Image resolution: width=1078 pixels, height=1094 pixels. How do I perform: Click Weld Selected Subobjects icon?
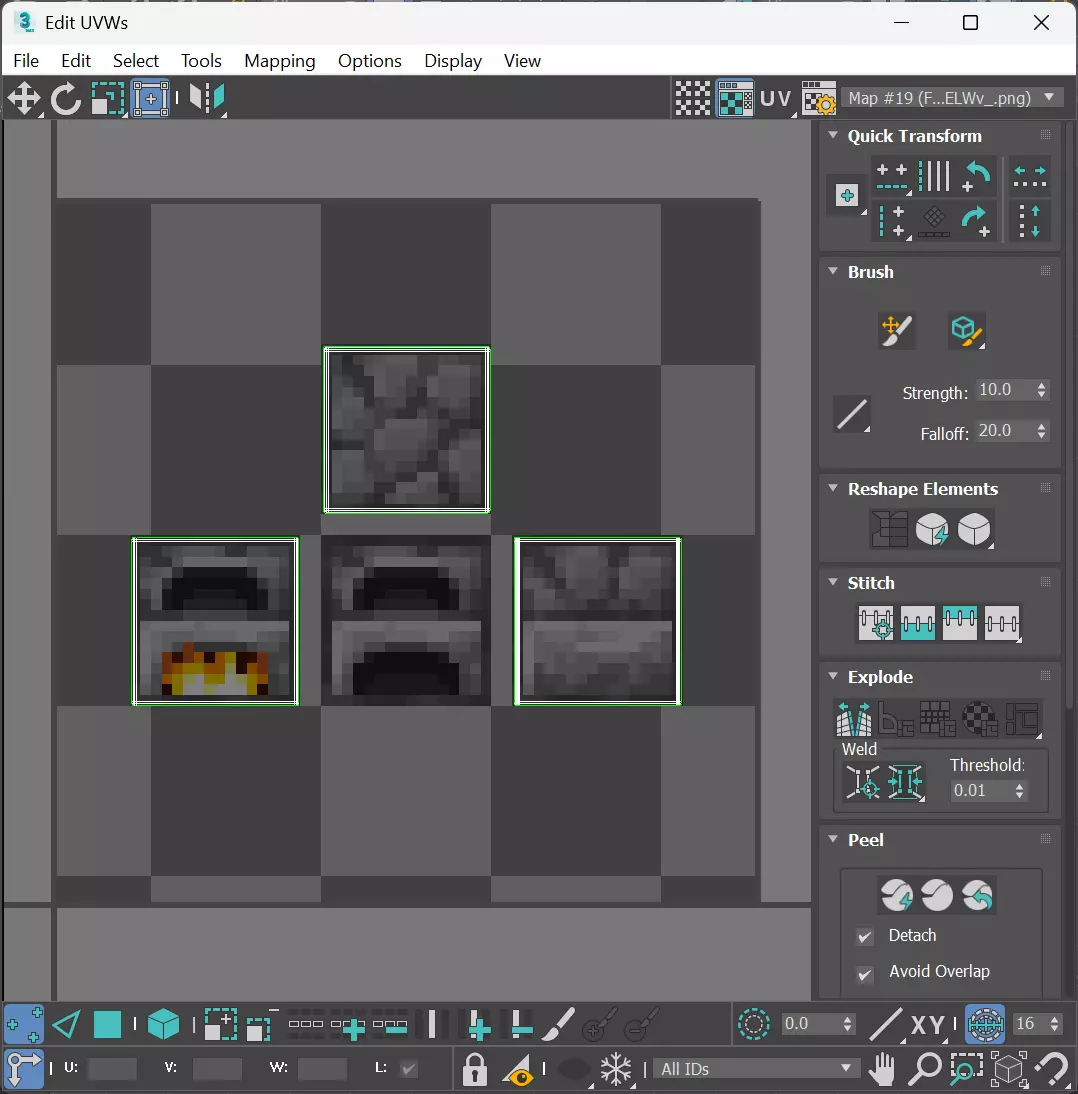905,782
